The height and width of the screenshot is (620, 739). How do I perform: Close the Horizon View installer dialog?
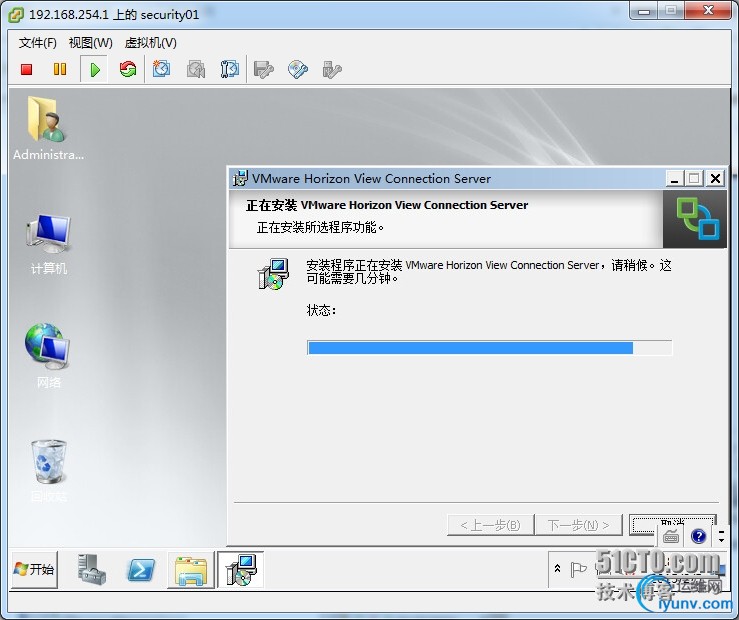tap(715, 179)
